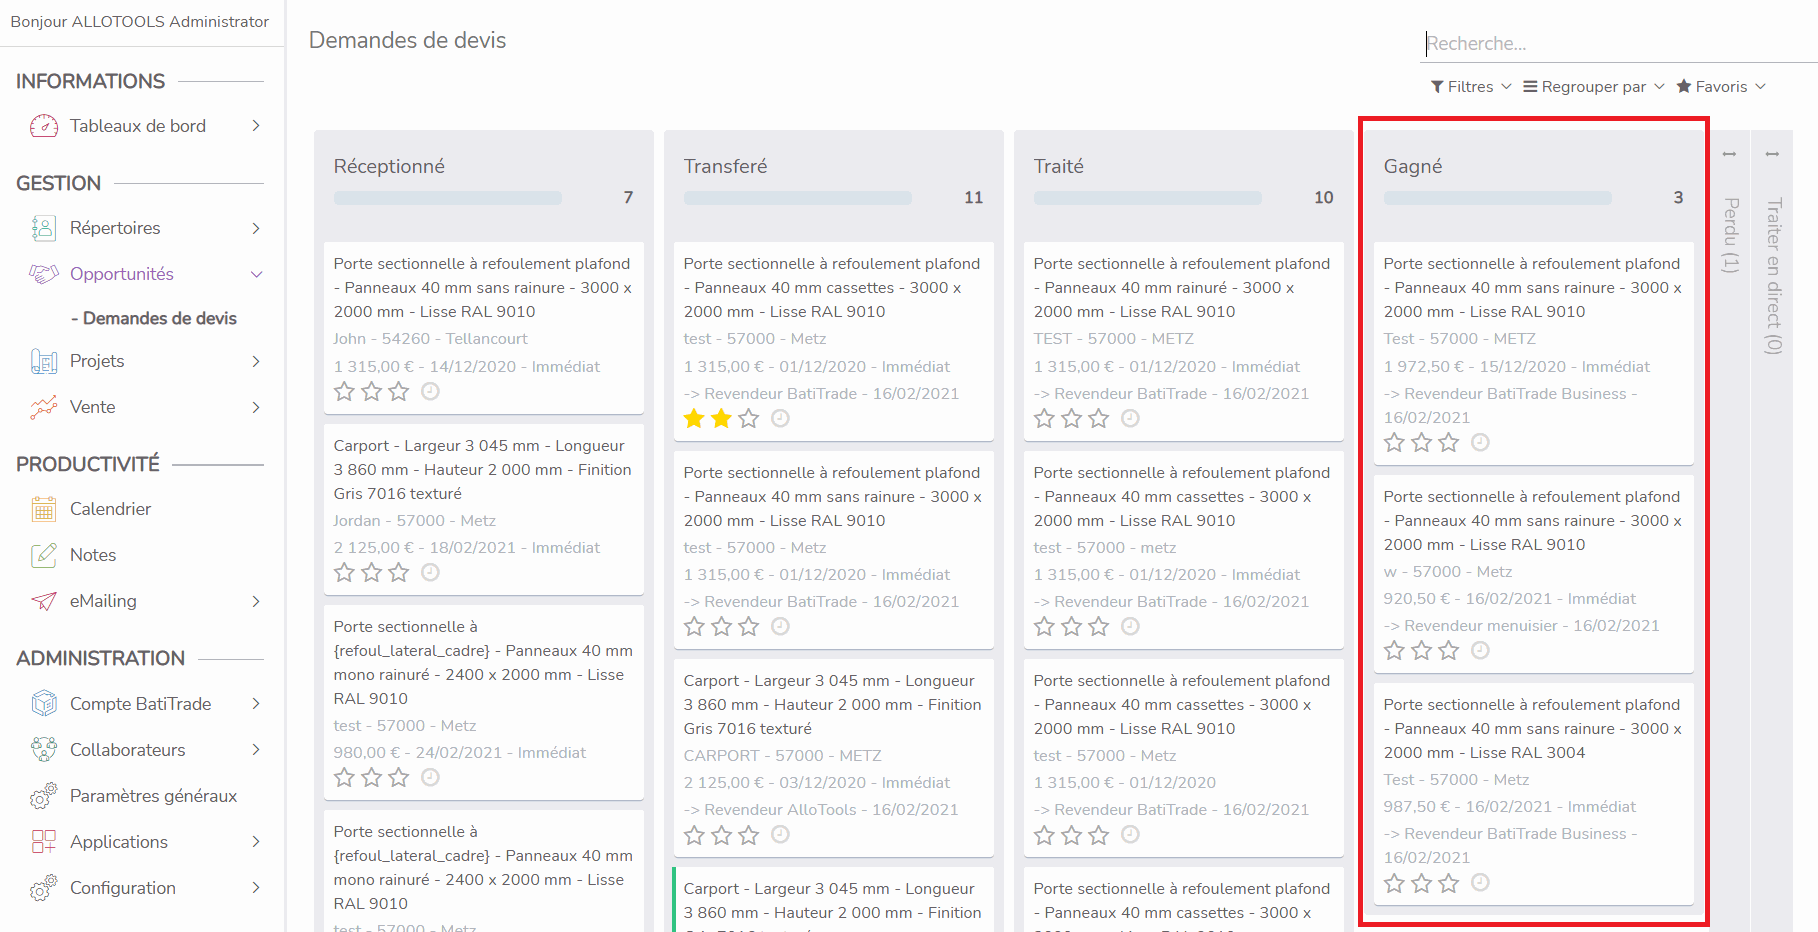
Task: Set third star on 987,50 € Gagné card
Action: pyautogui.click(x=1449, y=882)
